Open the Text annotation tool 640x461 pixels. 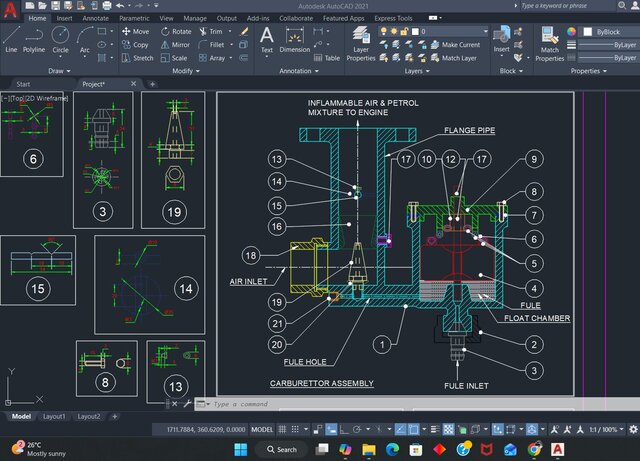pyautogui.click(x=267, y=40)
